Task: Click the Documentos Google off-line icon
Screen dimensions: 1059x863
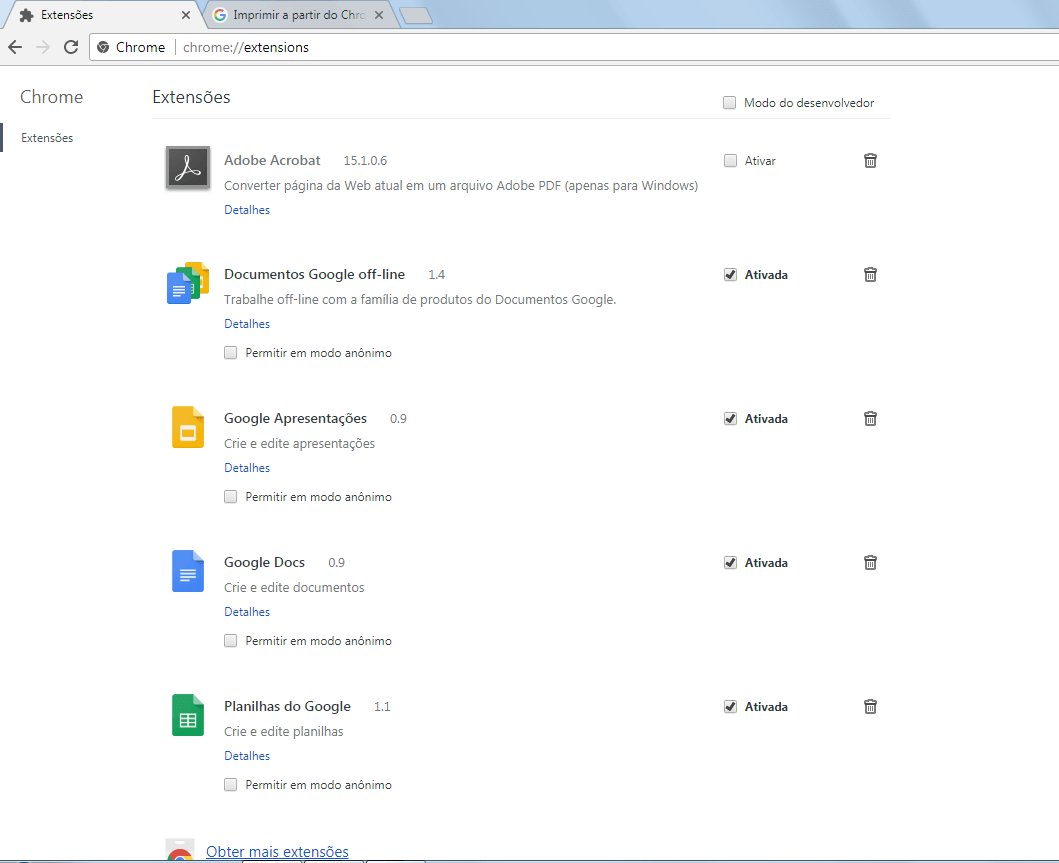Action: pos(188,283)
